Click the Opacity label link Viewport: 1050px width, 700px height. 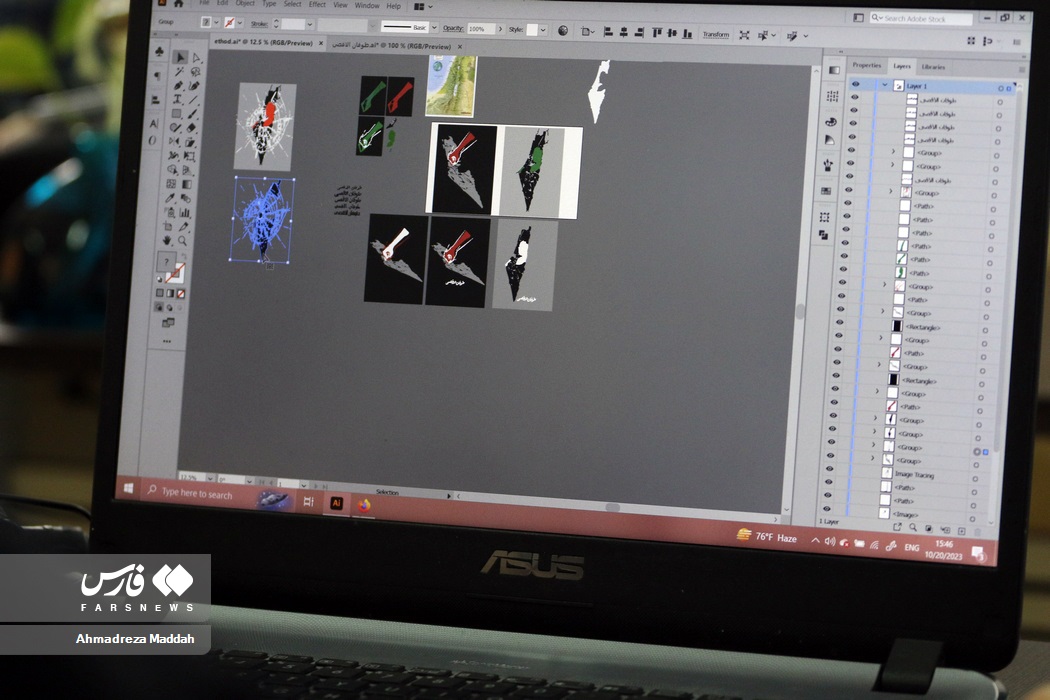point(453,28)
